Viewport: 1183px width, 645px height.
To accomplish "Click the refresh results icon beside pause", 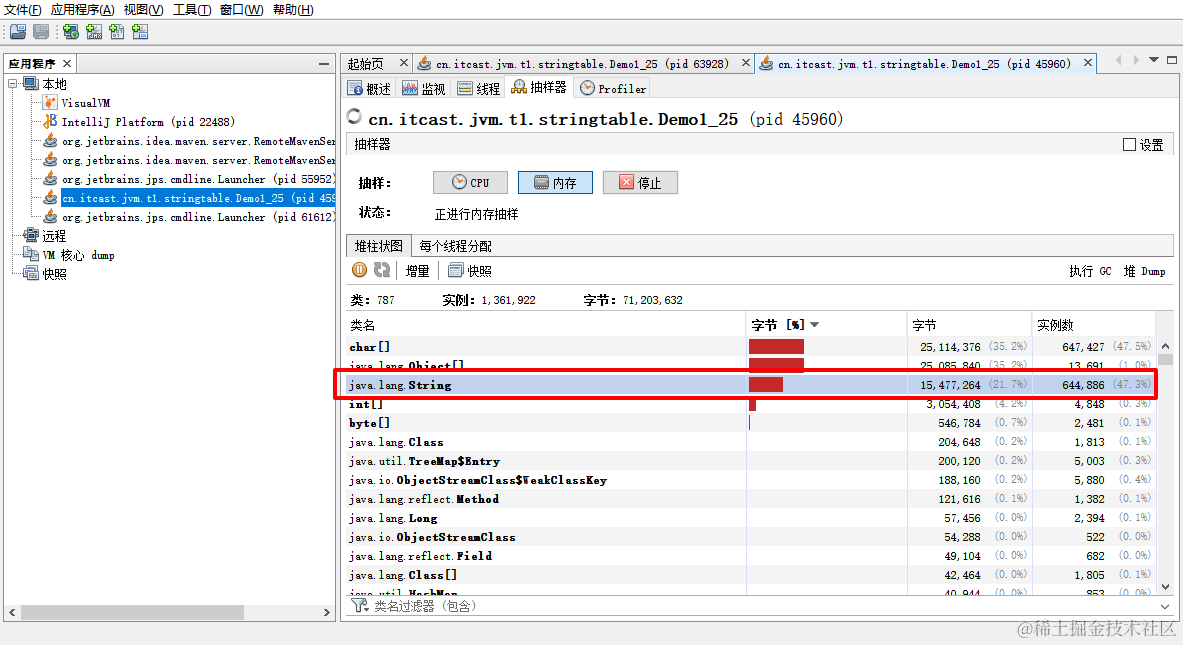I will [382, 270].
